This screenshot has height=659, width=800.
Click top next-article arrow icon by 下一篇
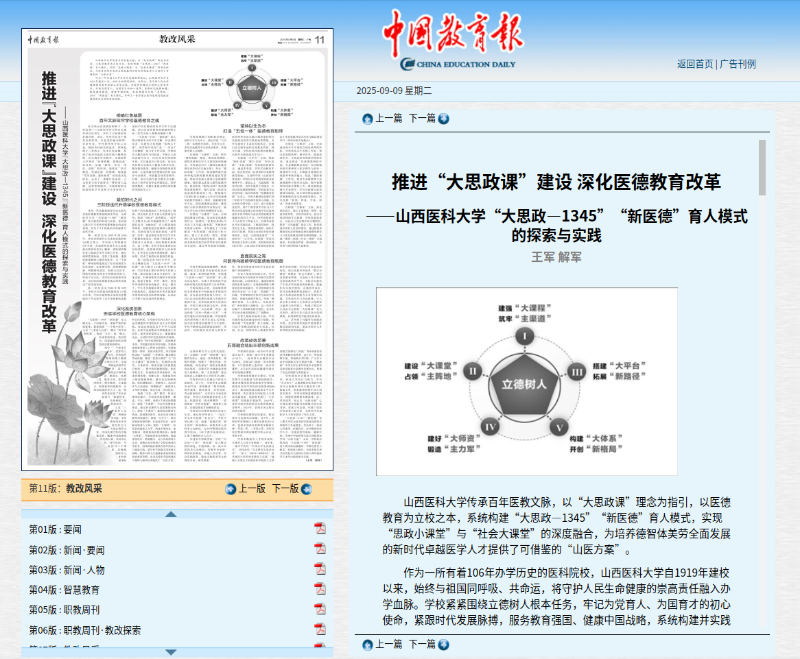[444, 118]
